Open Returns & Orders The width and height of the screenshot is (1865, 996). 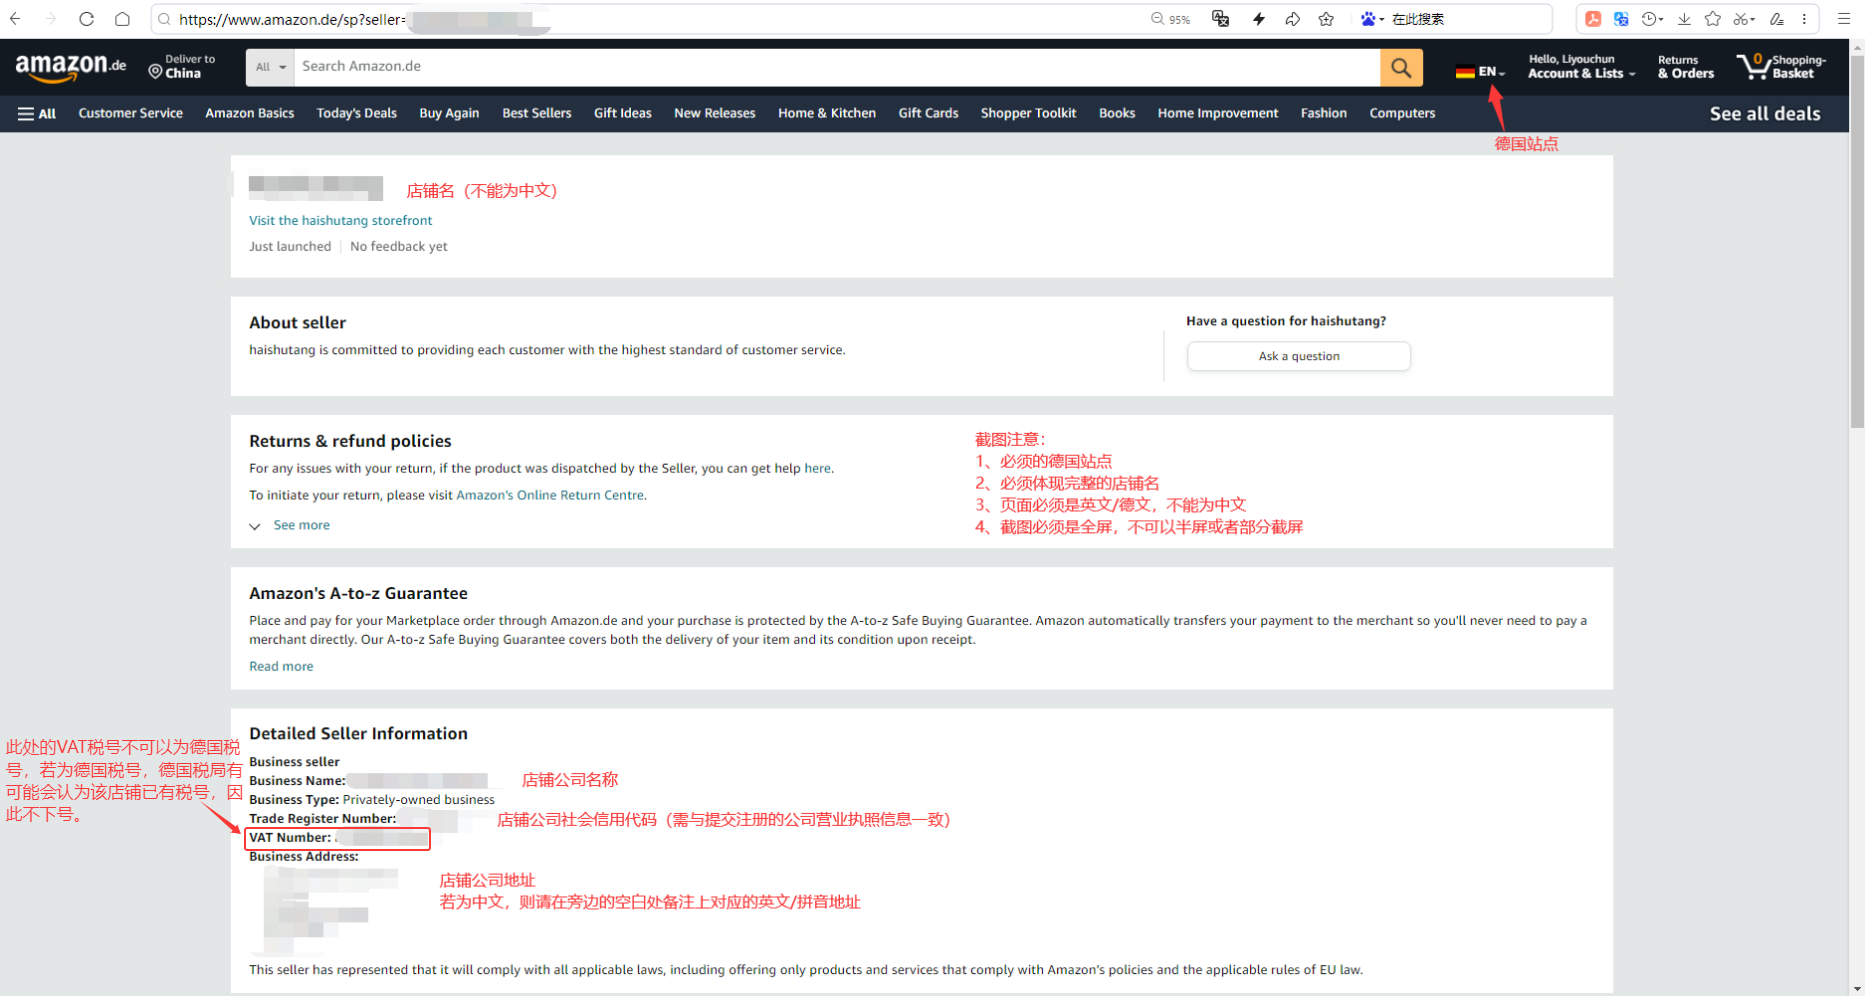pyautogui.click(x=1685, y=67)
